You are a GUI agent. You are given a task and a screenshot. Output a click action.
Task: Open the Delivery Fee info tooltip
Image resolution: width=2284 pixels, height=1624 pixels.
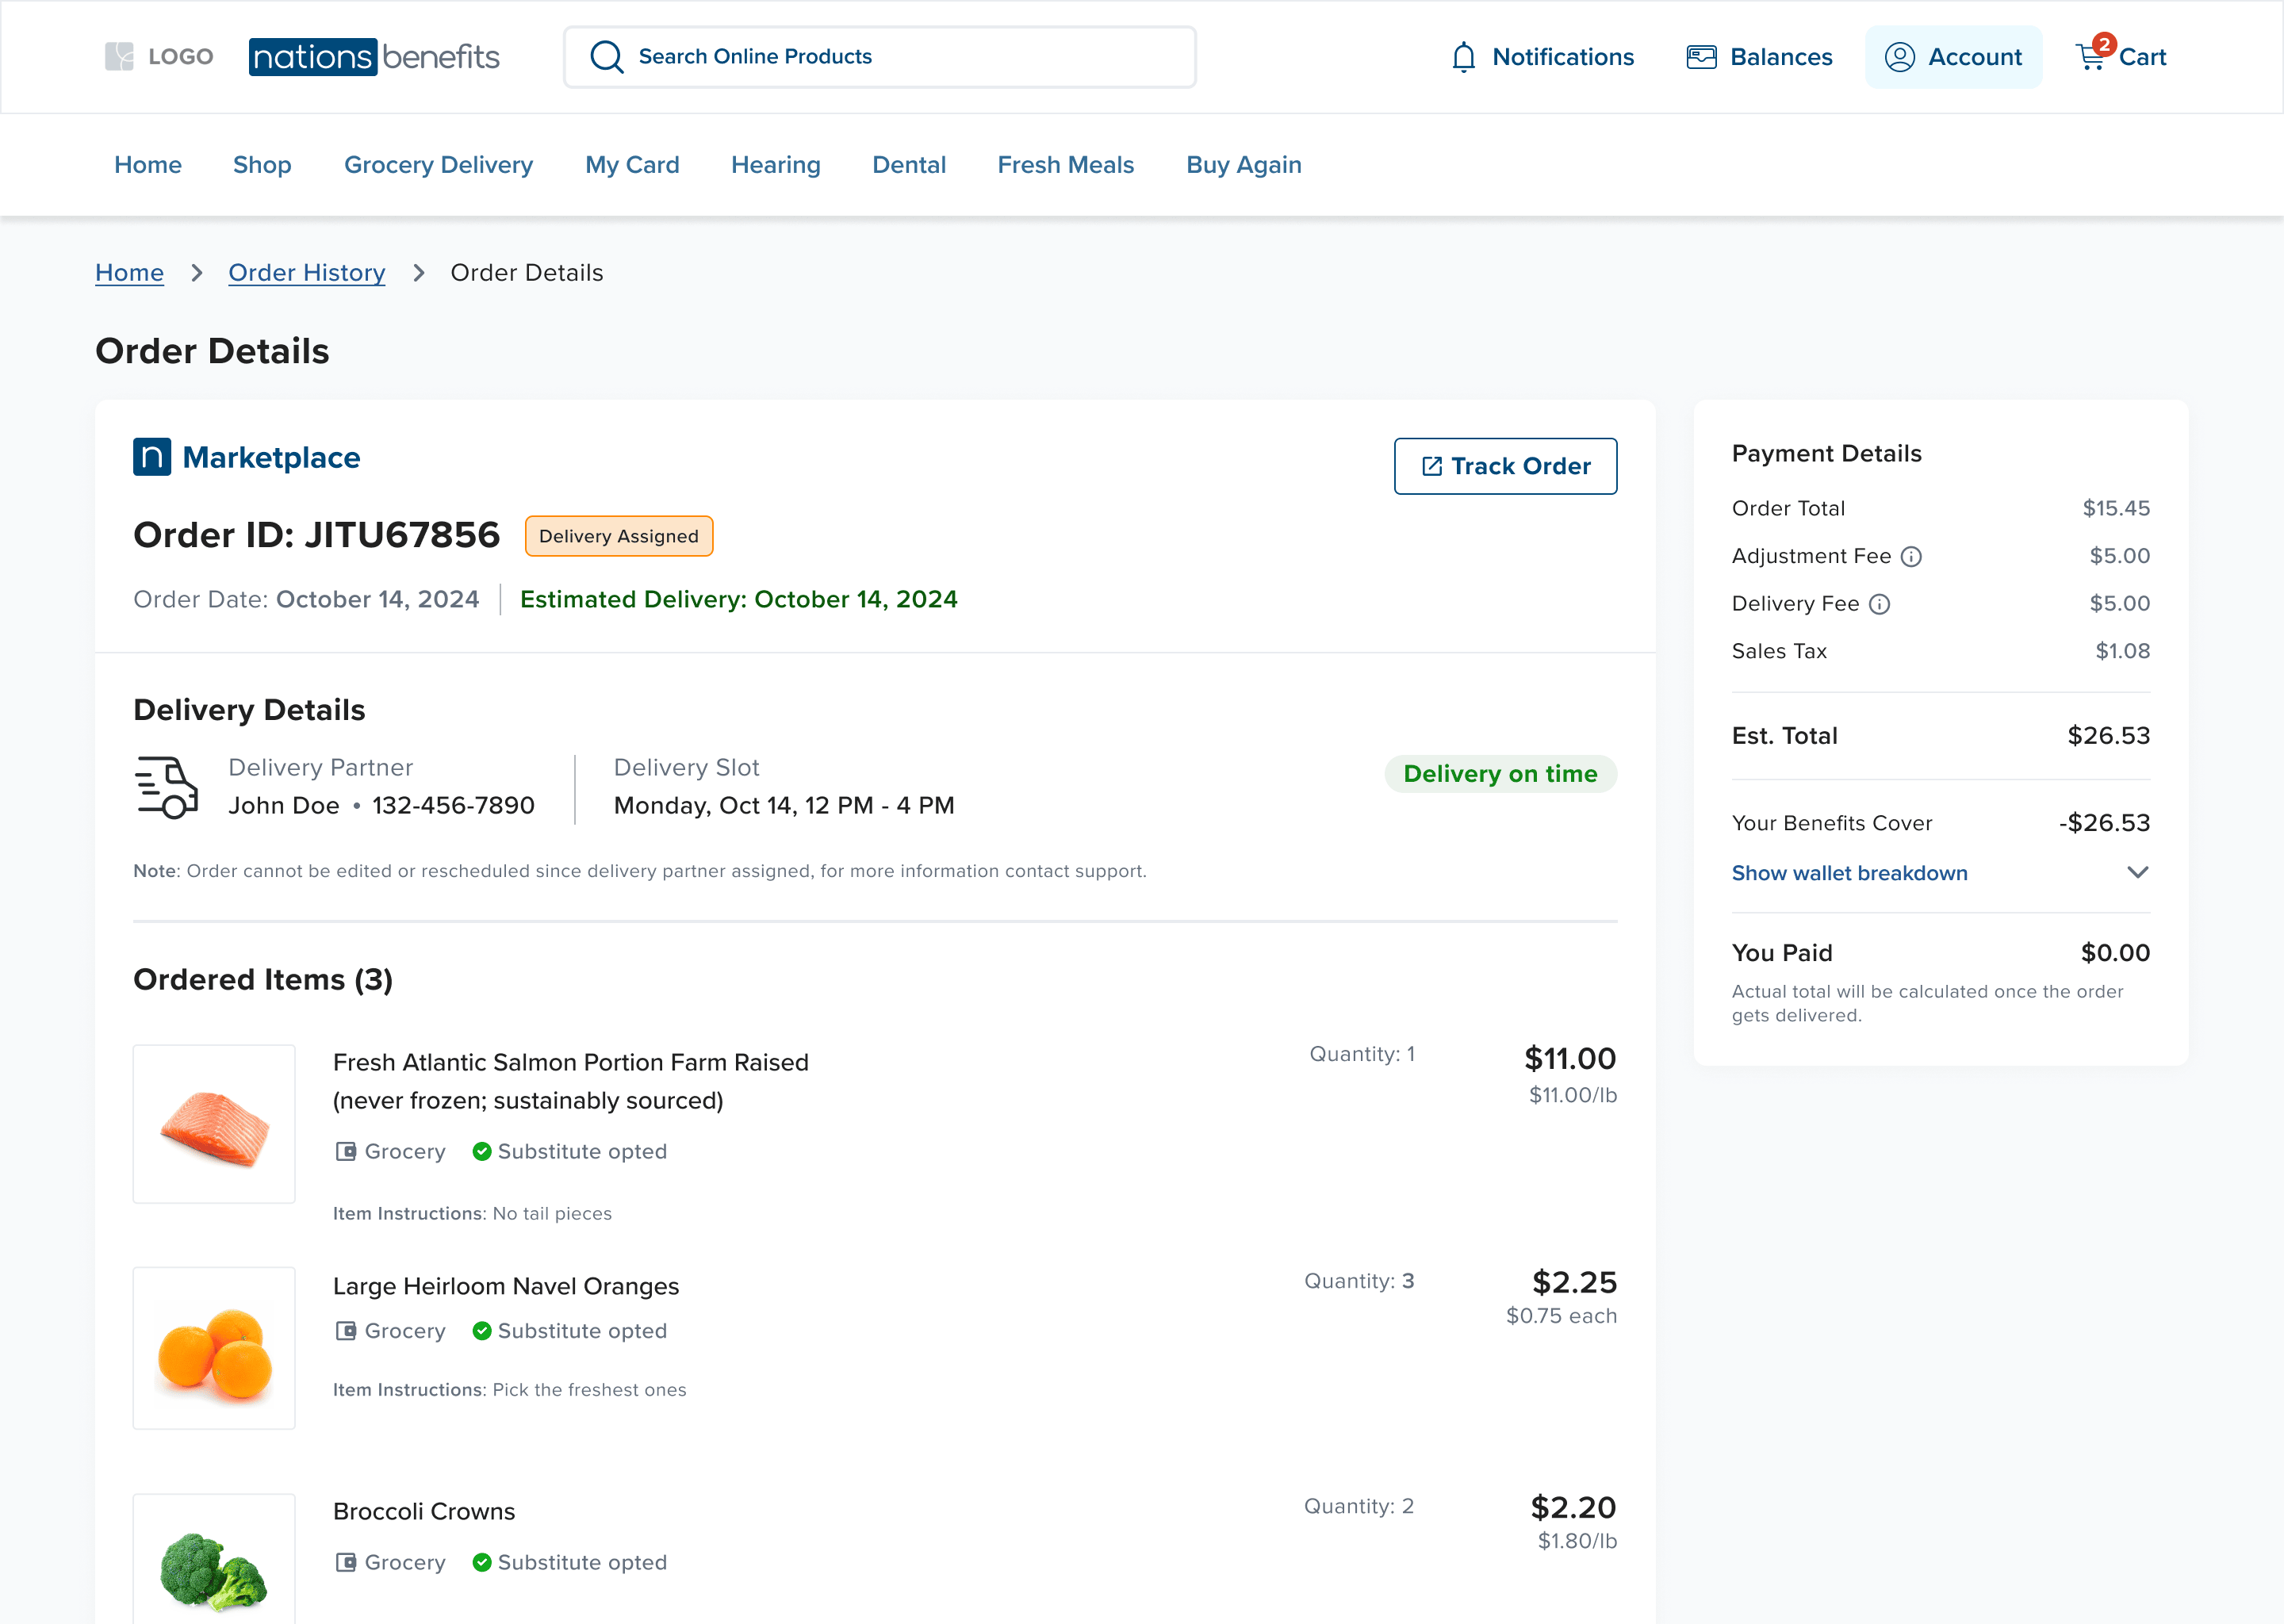point(1881,604)
